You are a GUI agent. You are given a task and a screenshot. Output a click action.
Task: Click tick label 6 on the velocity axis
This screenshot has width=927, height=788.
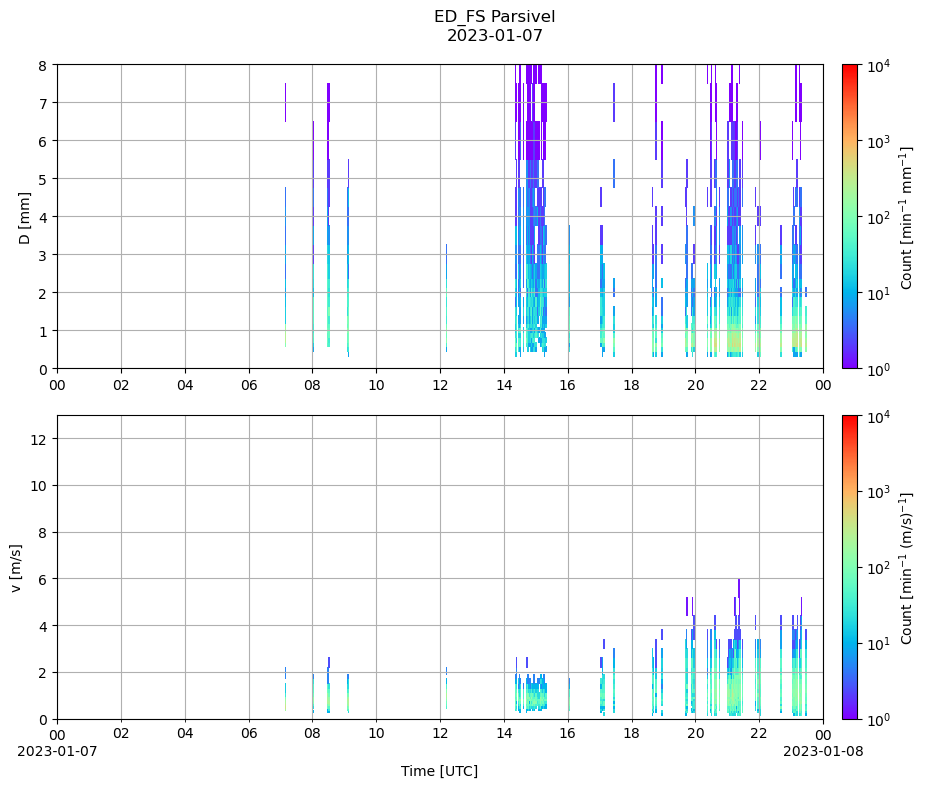coord(43,579)
